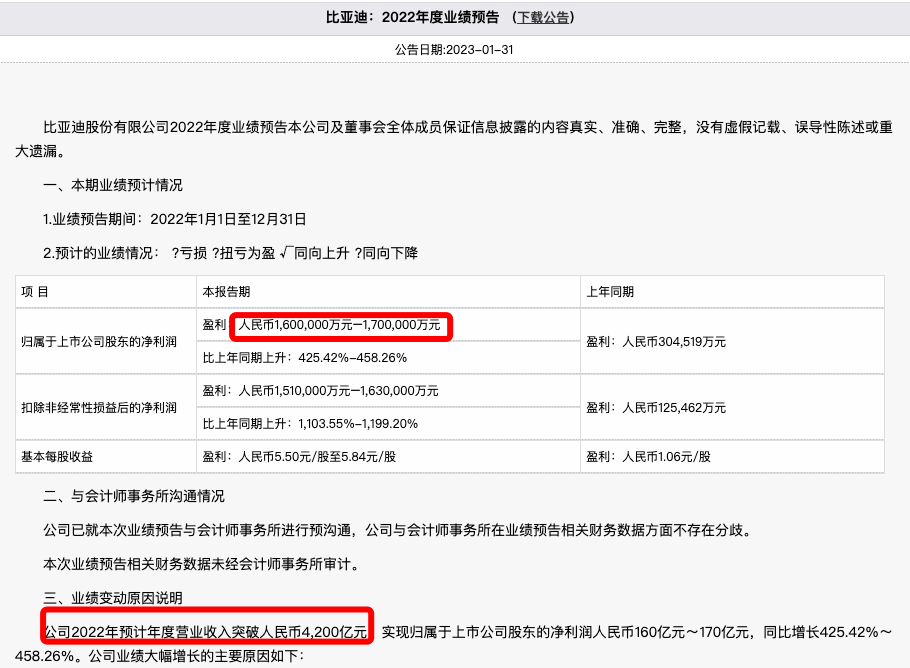Viewport: 910px width, 668px height.
Task: Open the 下载公告 download link
Action: click(543, 17)
